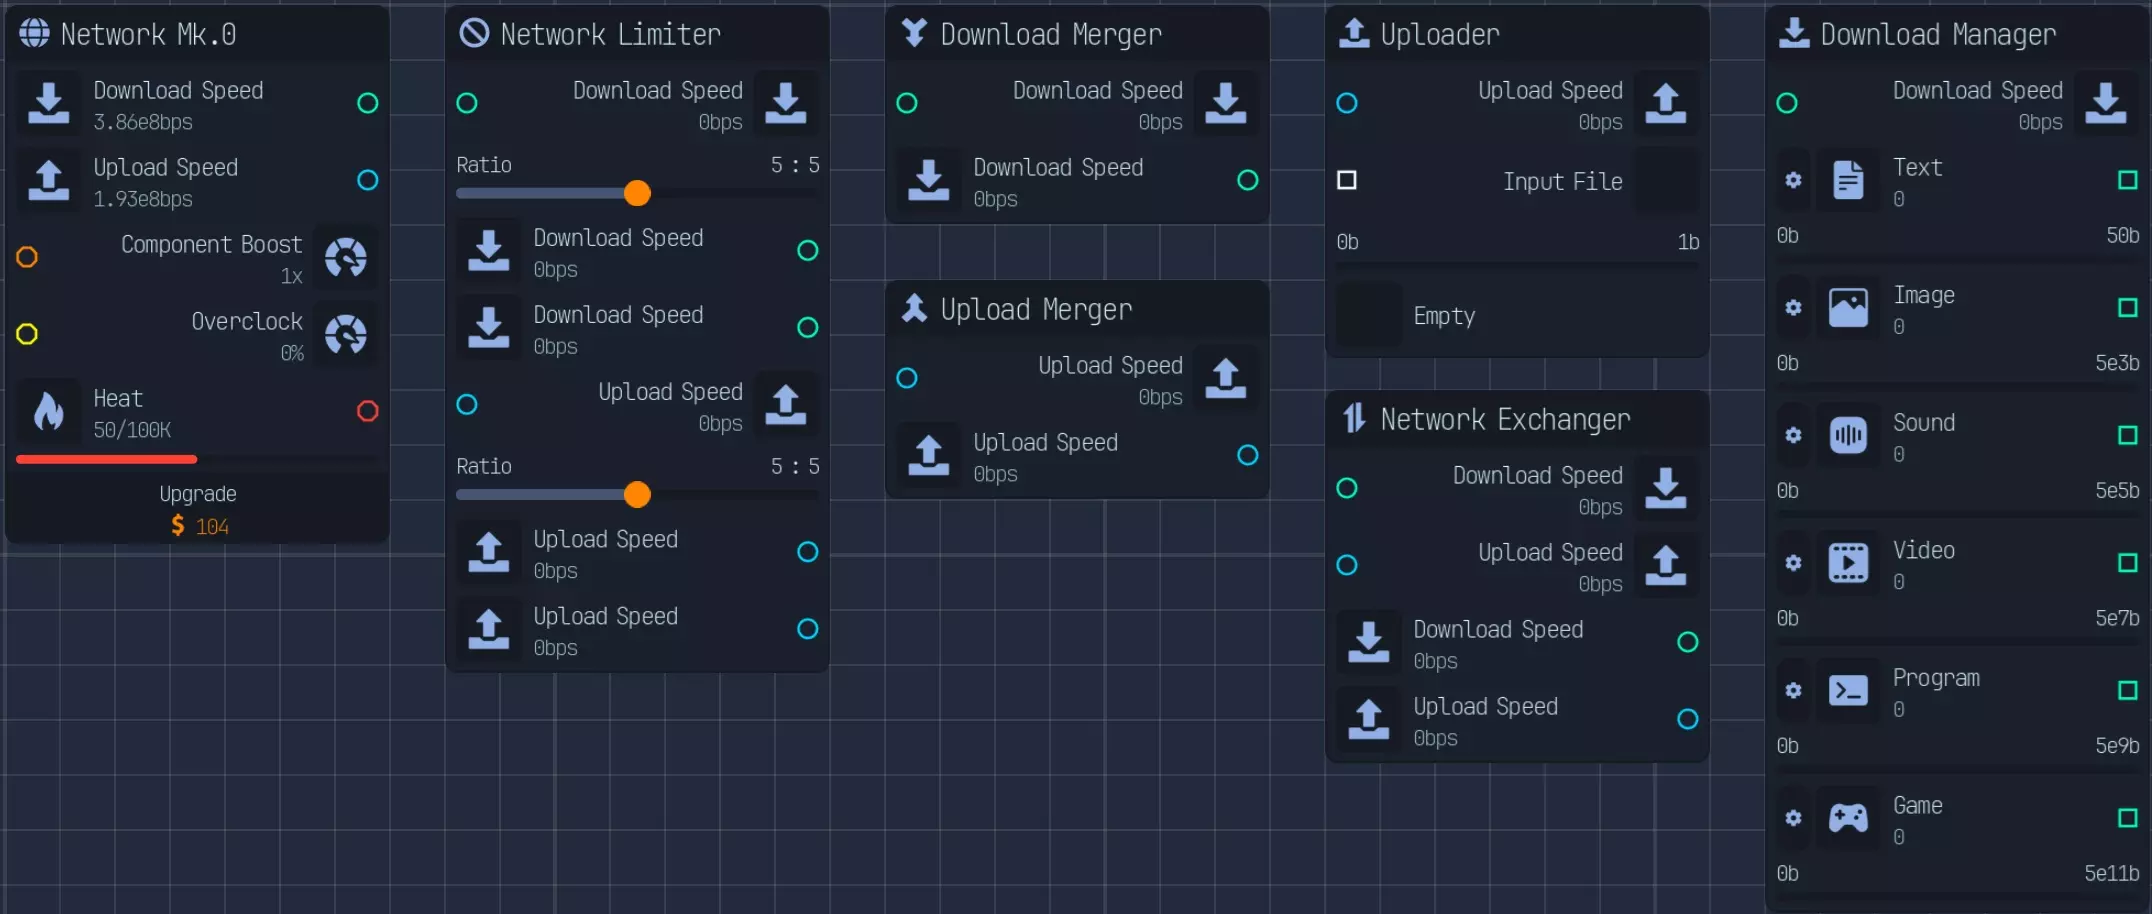Click the Overclock gauge icon

[x=346, y=334]
